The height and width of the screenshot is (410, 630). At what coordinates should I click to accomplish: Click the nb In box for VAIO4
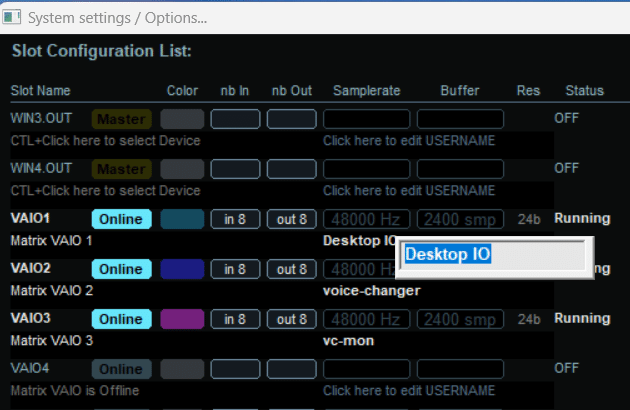tap(235, 369)
